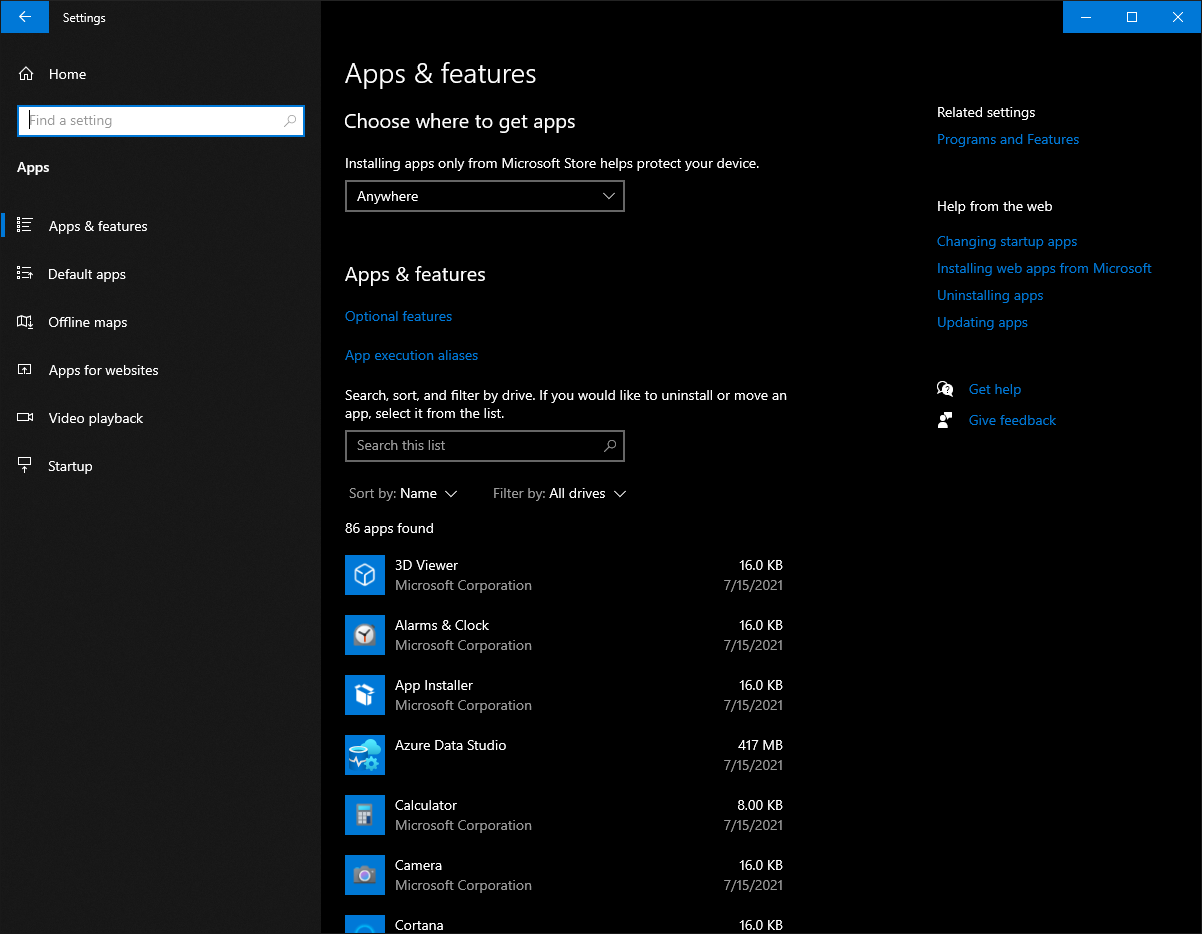Click the Get help link
This screenshot has width=1202, height=934.
[995, 389]
